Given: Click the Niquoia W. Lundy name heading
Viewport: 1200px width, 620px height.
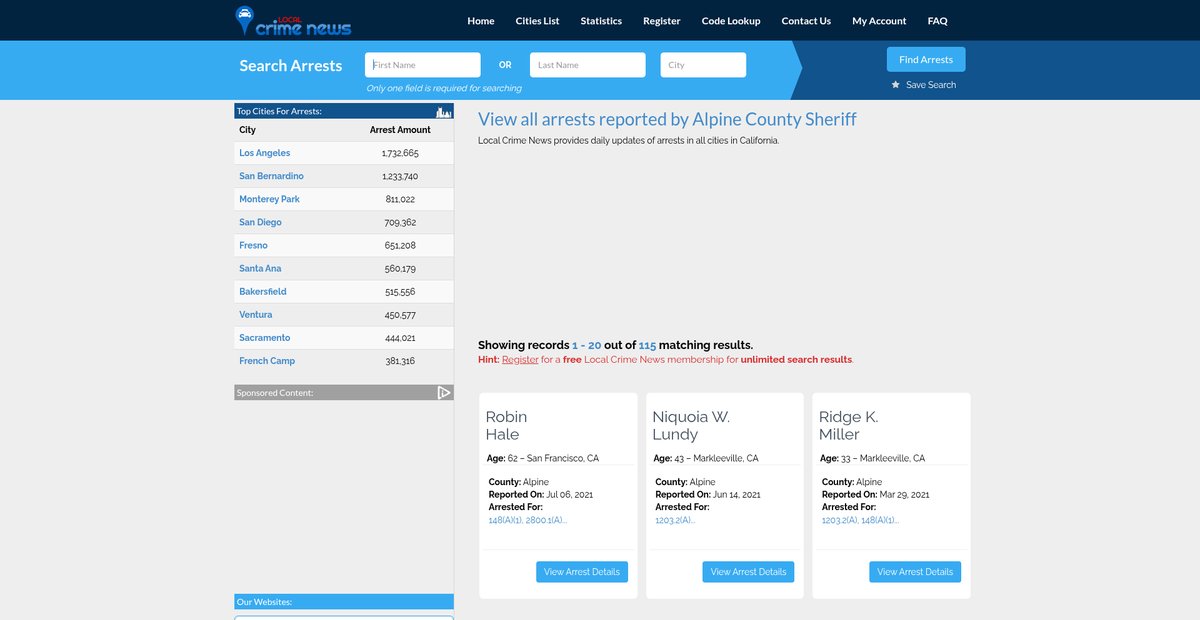Looking at the screenshot, I should click(x=691, y=425).
